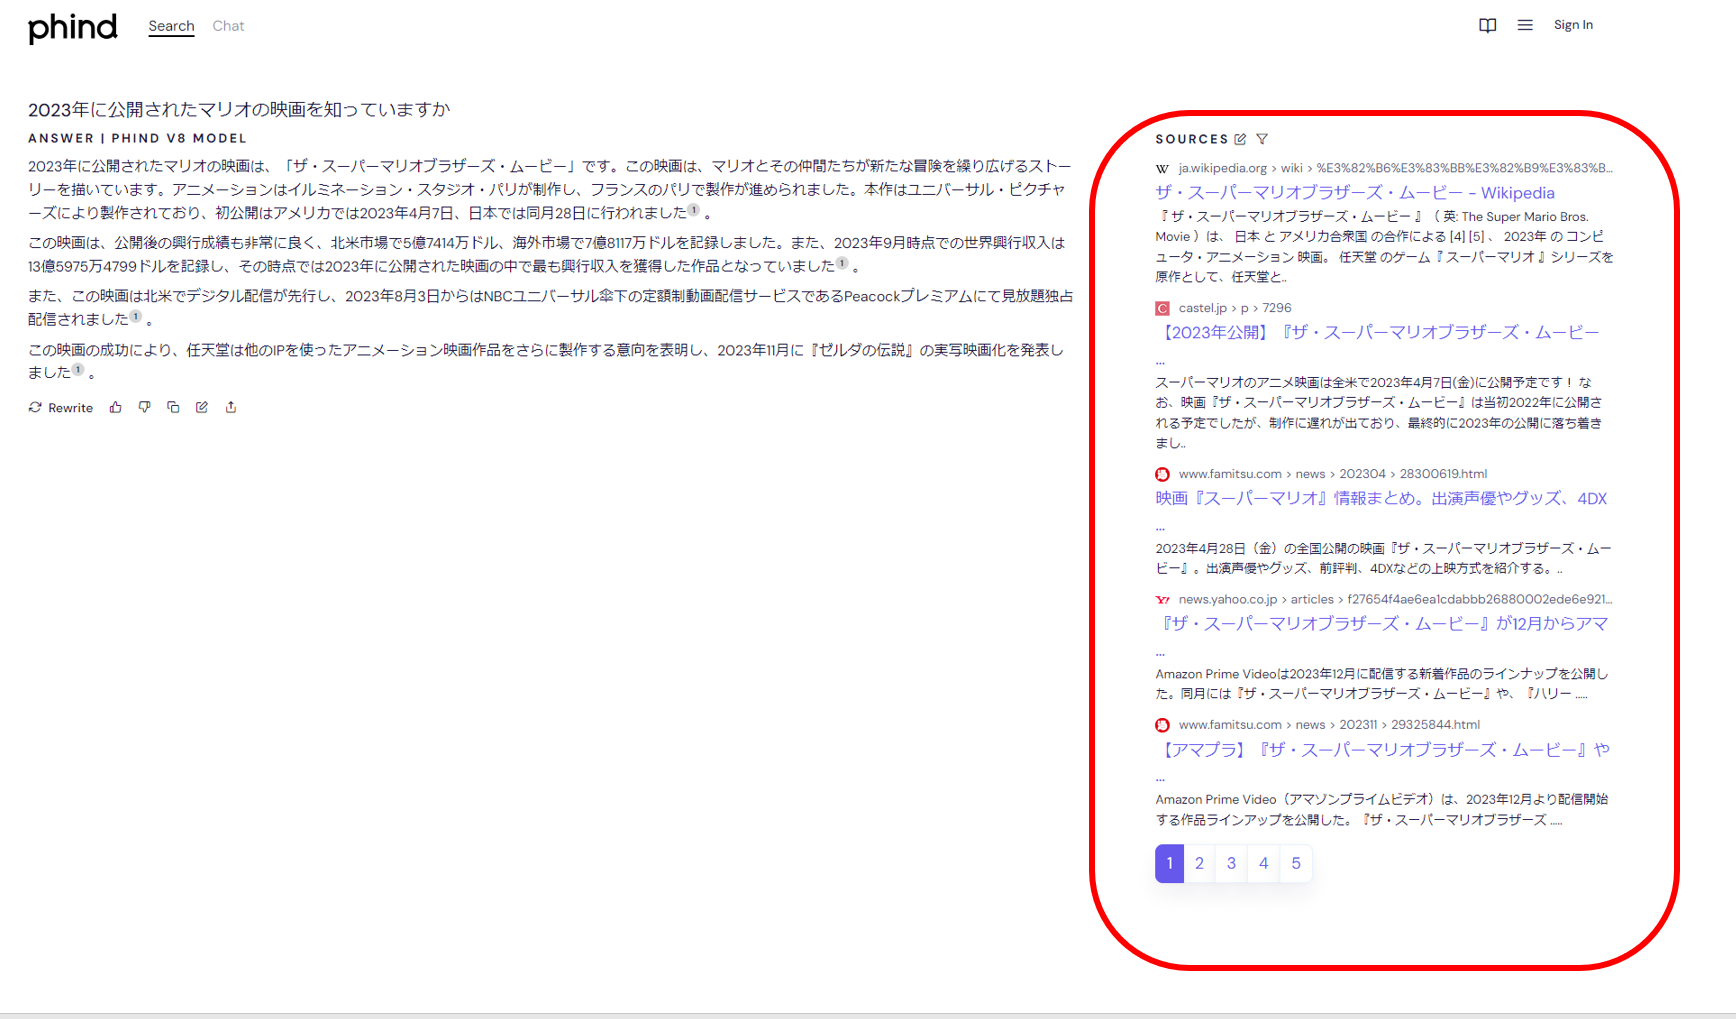Image resolution: width=1736 pixels, height=1019 pixels.
Task: Open the hamburger menu icon
Action: click(x=1524, y=25)
